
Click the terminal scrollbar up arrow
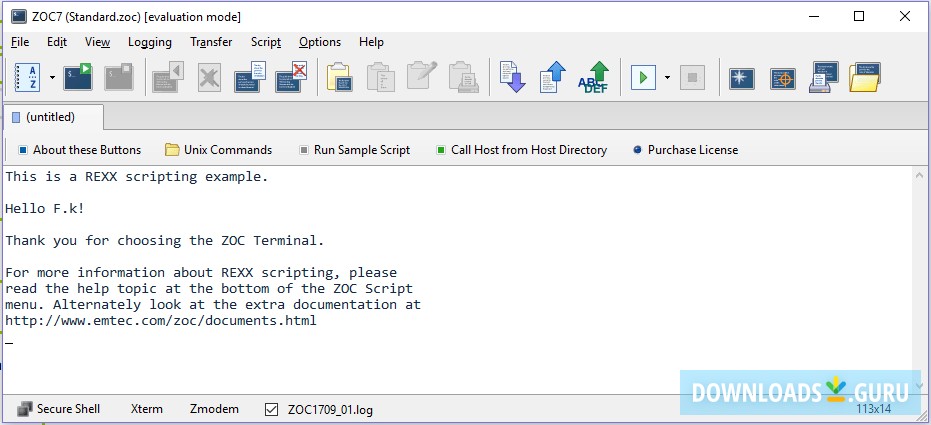920,176
